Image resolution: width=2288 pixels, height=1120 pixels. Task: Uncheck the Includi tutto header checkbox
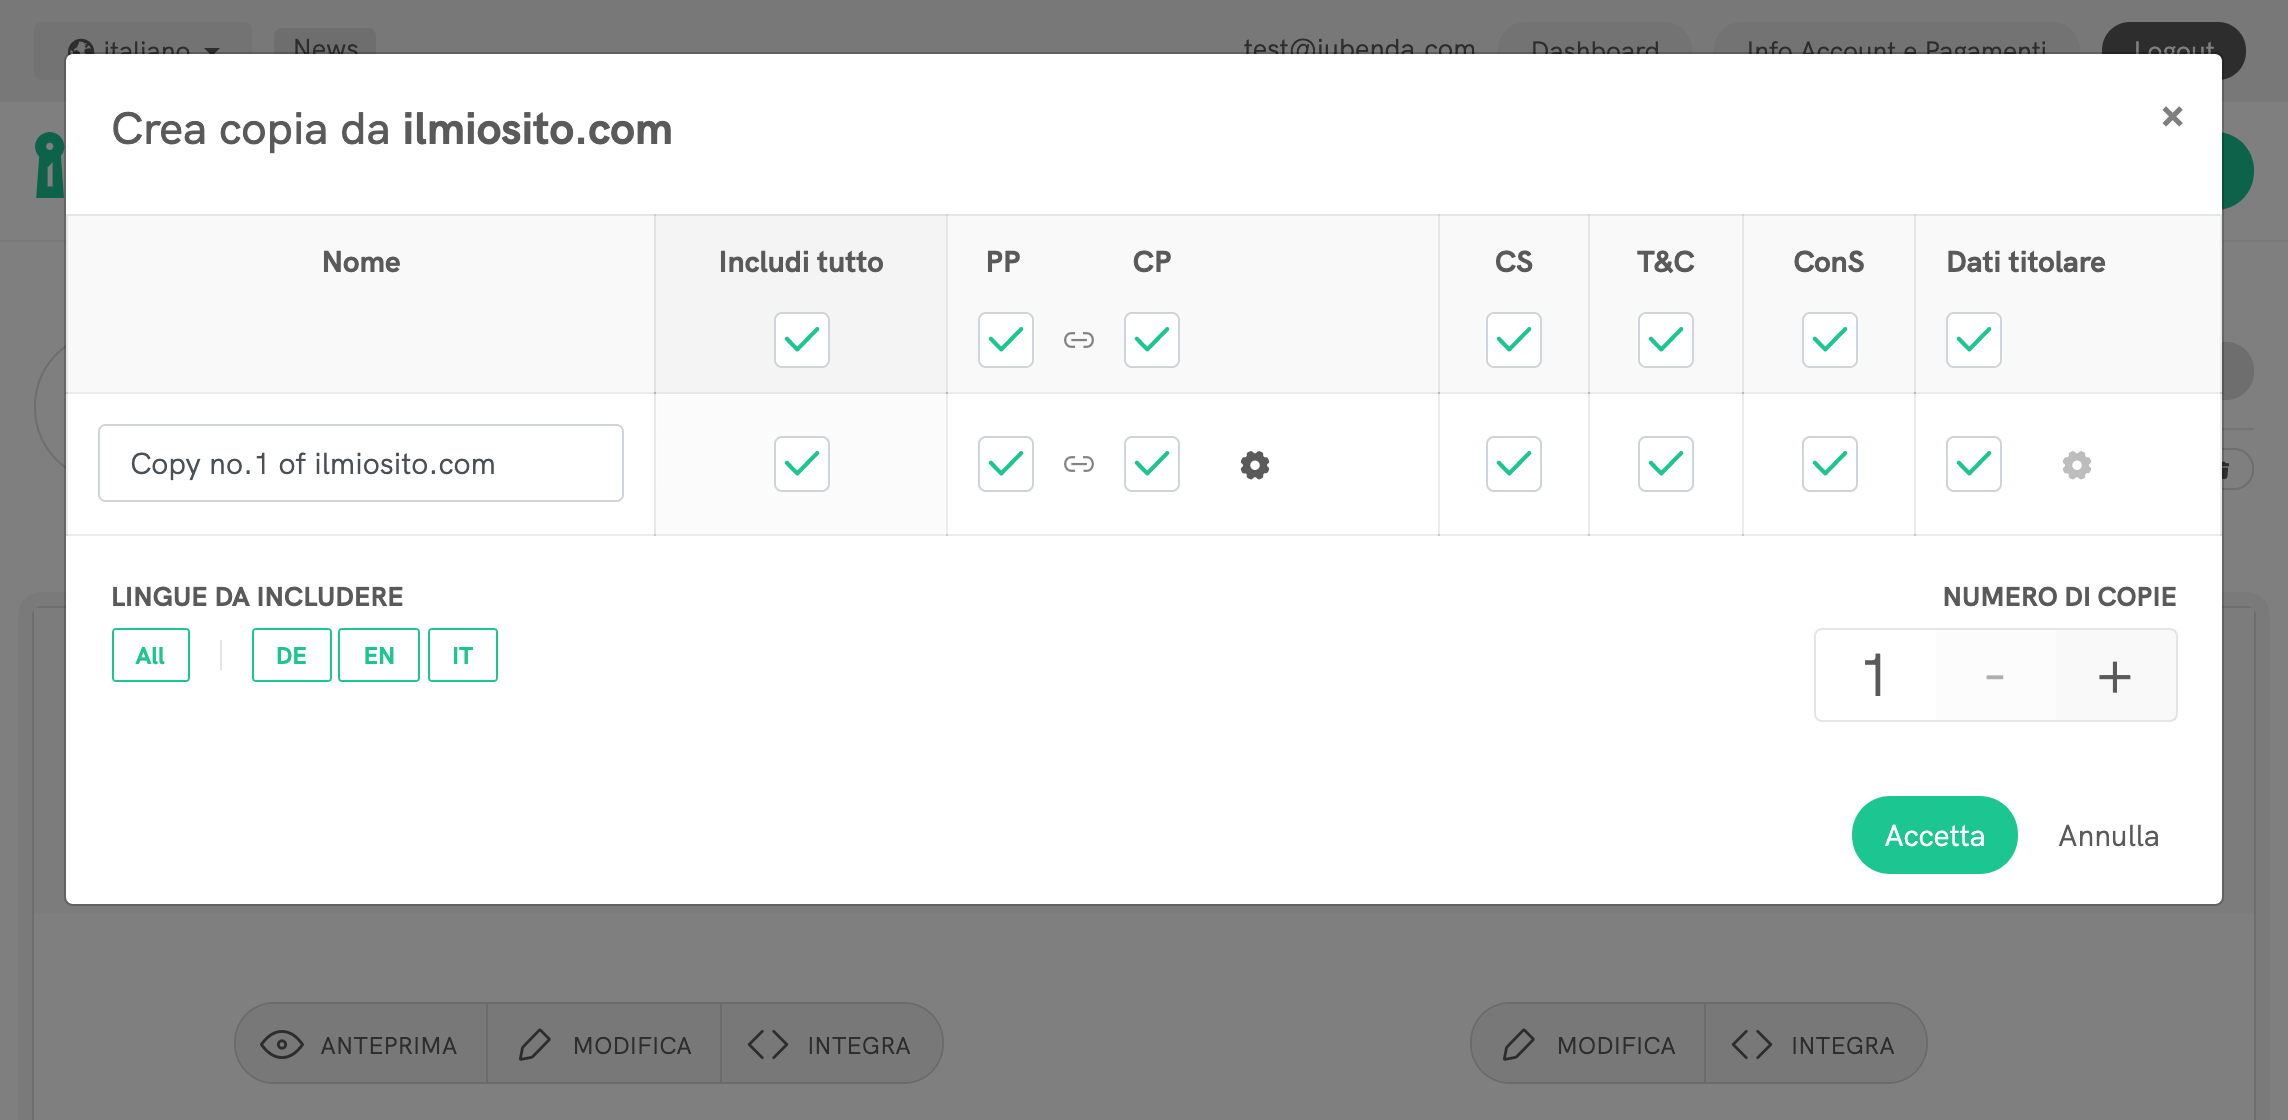(801, 340)
